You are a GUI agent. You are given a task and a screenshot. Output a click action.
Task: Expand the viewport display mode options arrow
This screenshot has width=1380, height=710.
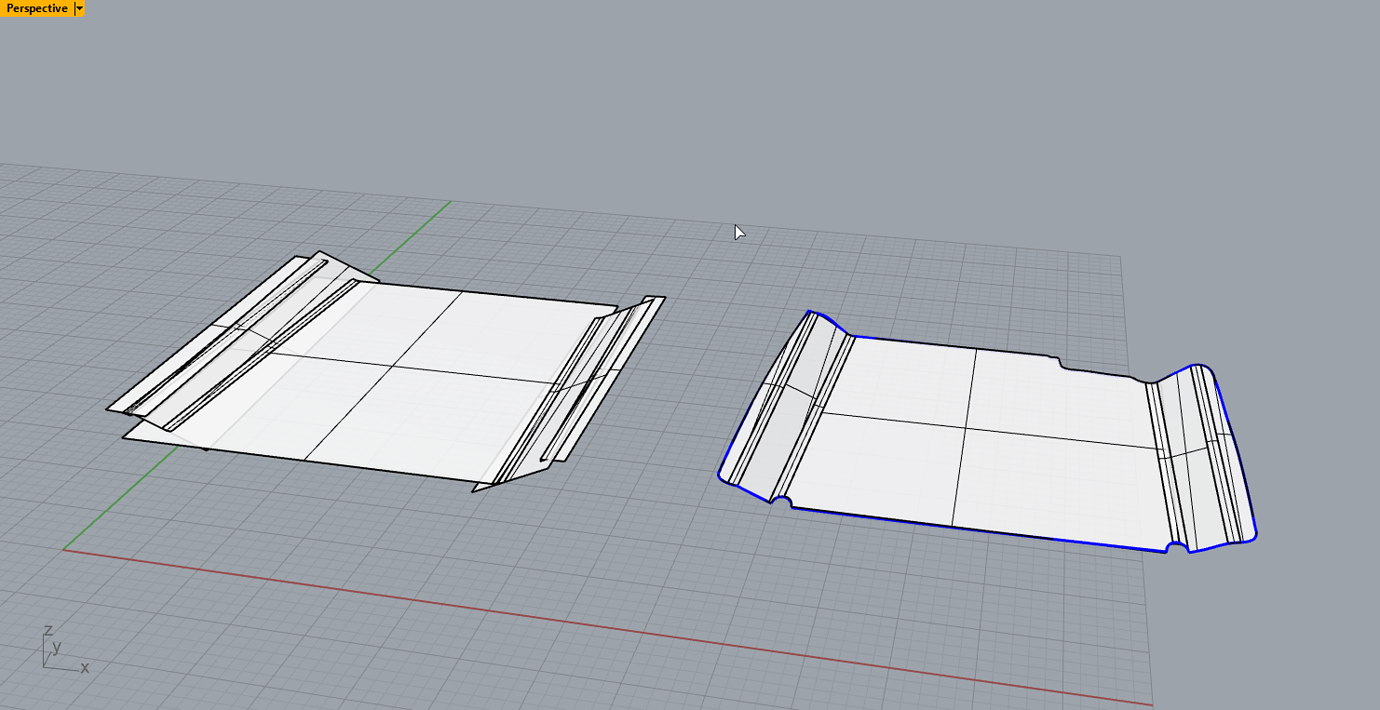[77, 8]
